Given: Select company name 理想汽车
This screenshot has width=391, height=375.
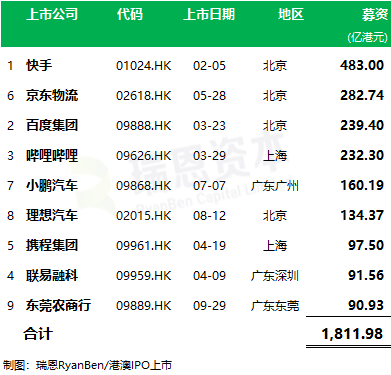Looking at the screenshot, I should pos(52,215).
